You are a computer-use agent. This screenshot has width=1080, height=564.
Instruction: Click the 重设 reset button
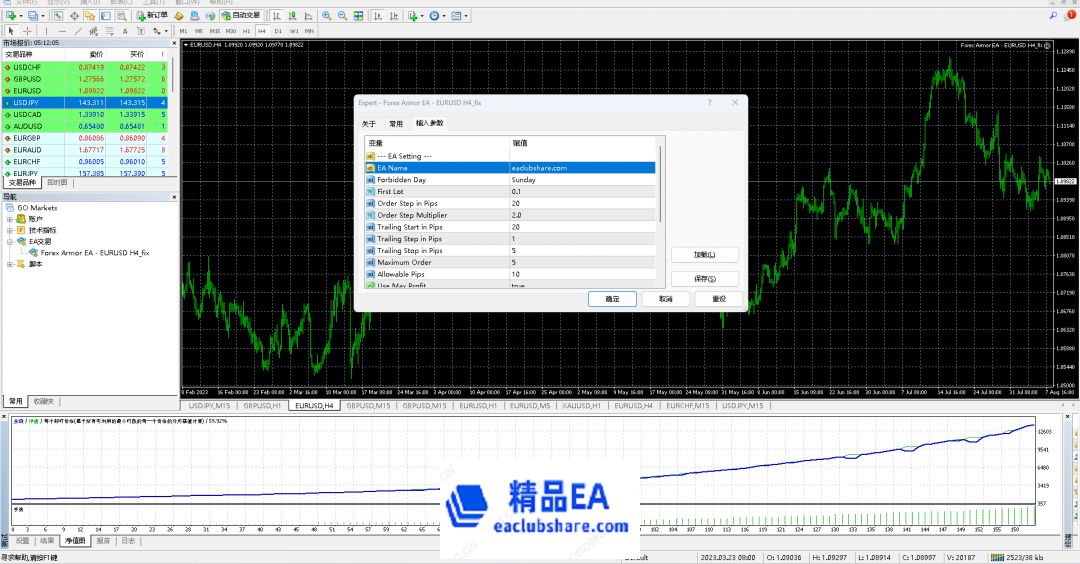[719, 299]
